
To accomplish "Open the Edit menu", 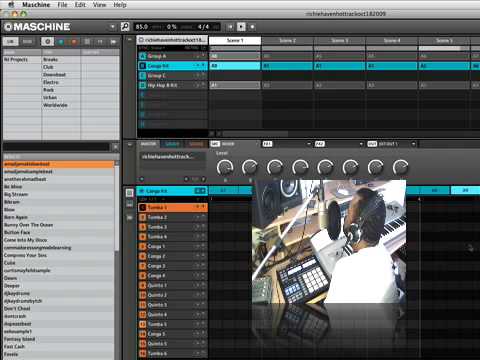I will 80,5.
